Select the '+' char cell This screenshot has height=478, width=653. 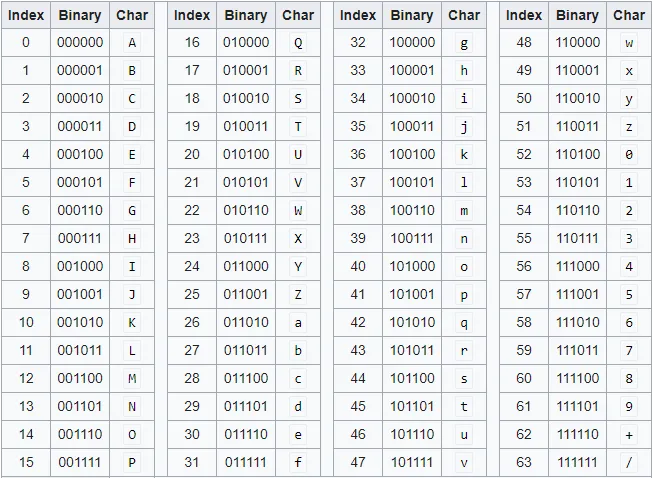(629, 434)
